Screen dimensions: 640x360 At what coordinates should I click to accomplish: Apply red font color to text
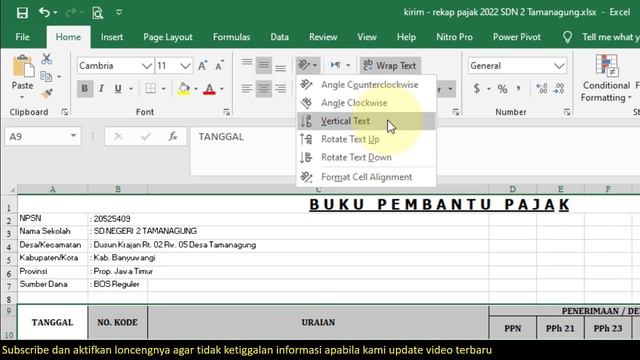tap(209, 89)
